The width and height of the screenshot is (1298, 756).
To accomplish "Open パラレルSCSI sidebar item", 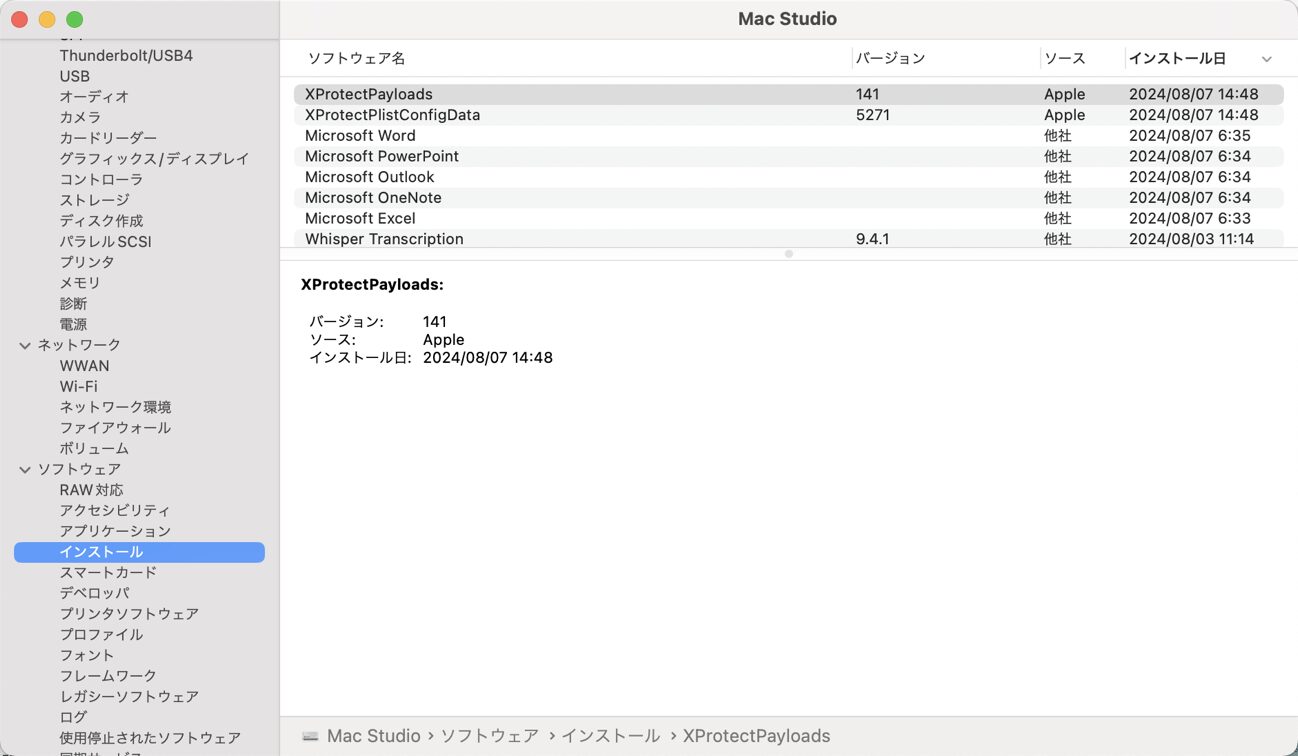I will [105, 241].
